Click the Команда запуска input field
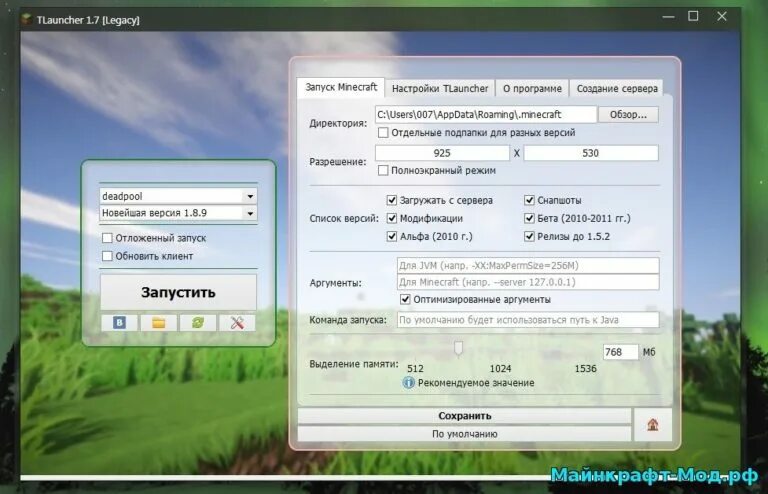Screen dimensions: 768x494 (528, 320)
